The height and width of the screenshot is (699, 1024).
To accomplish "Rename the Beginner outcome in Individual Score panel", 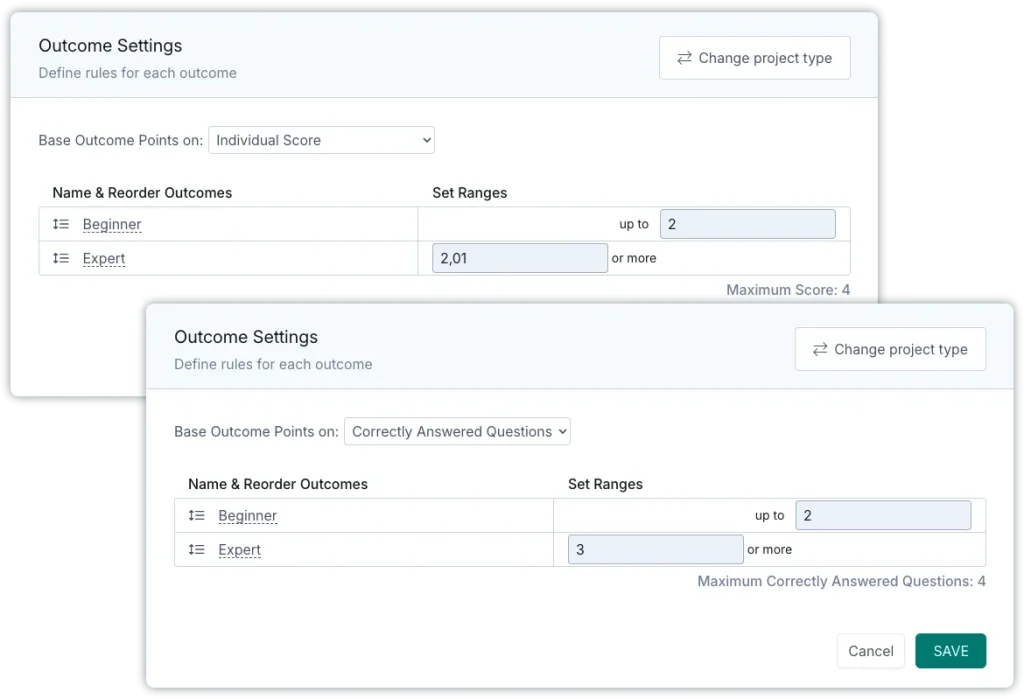I will (112, 225).
